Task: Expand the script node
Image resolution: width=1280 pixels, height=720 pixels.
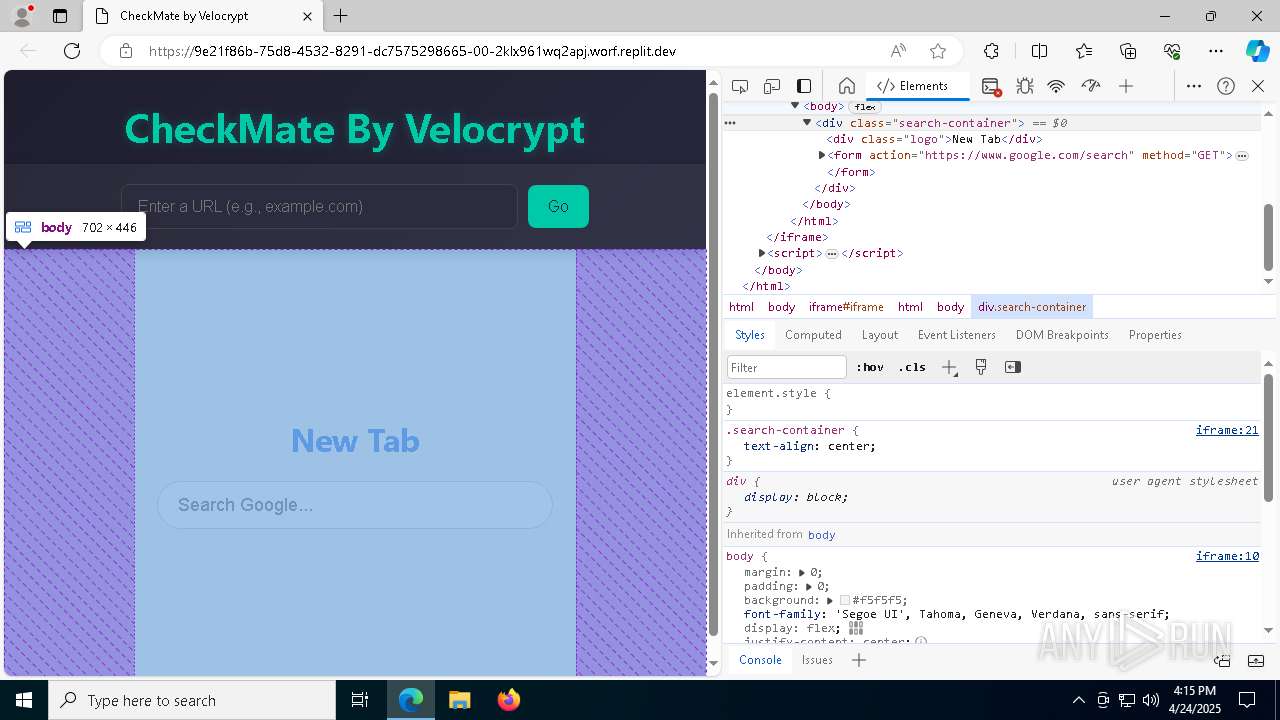Action: pyautogui.click(x=762, y=253)
